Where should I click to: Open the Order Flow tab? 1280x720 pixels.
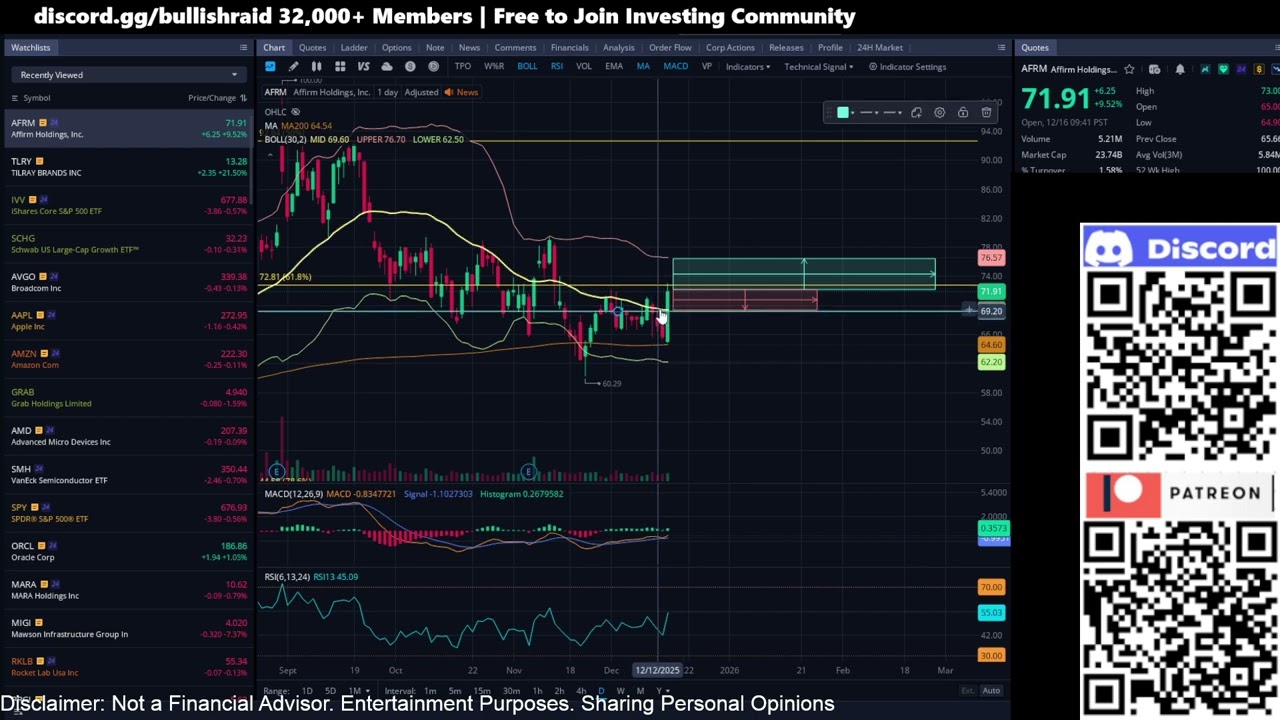[670, 48]
